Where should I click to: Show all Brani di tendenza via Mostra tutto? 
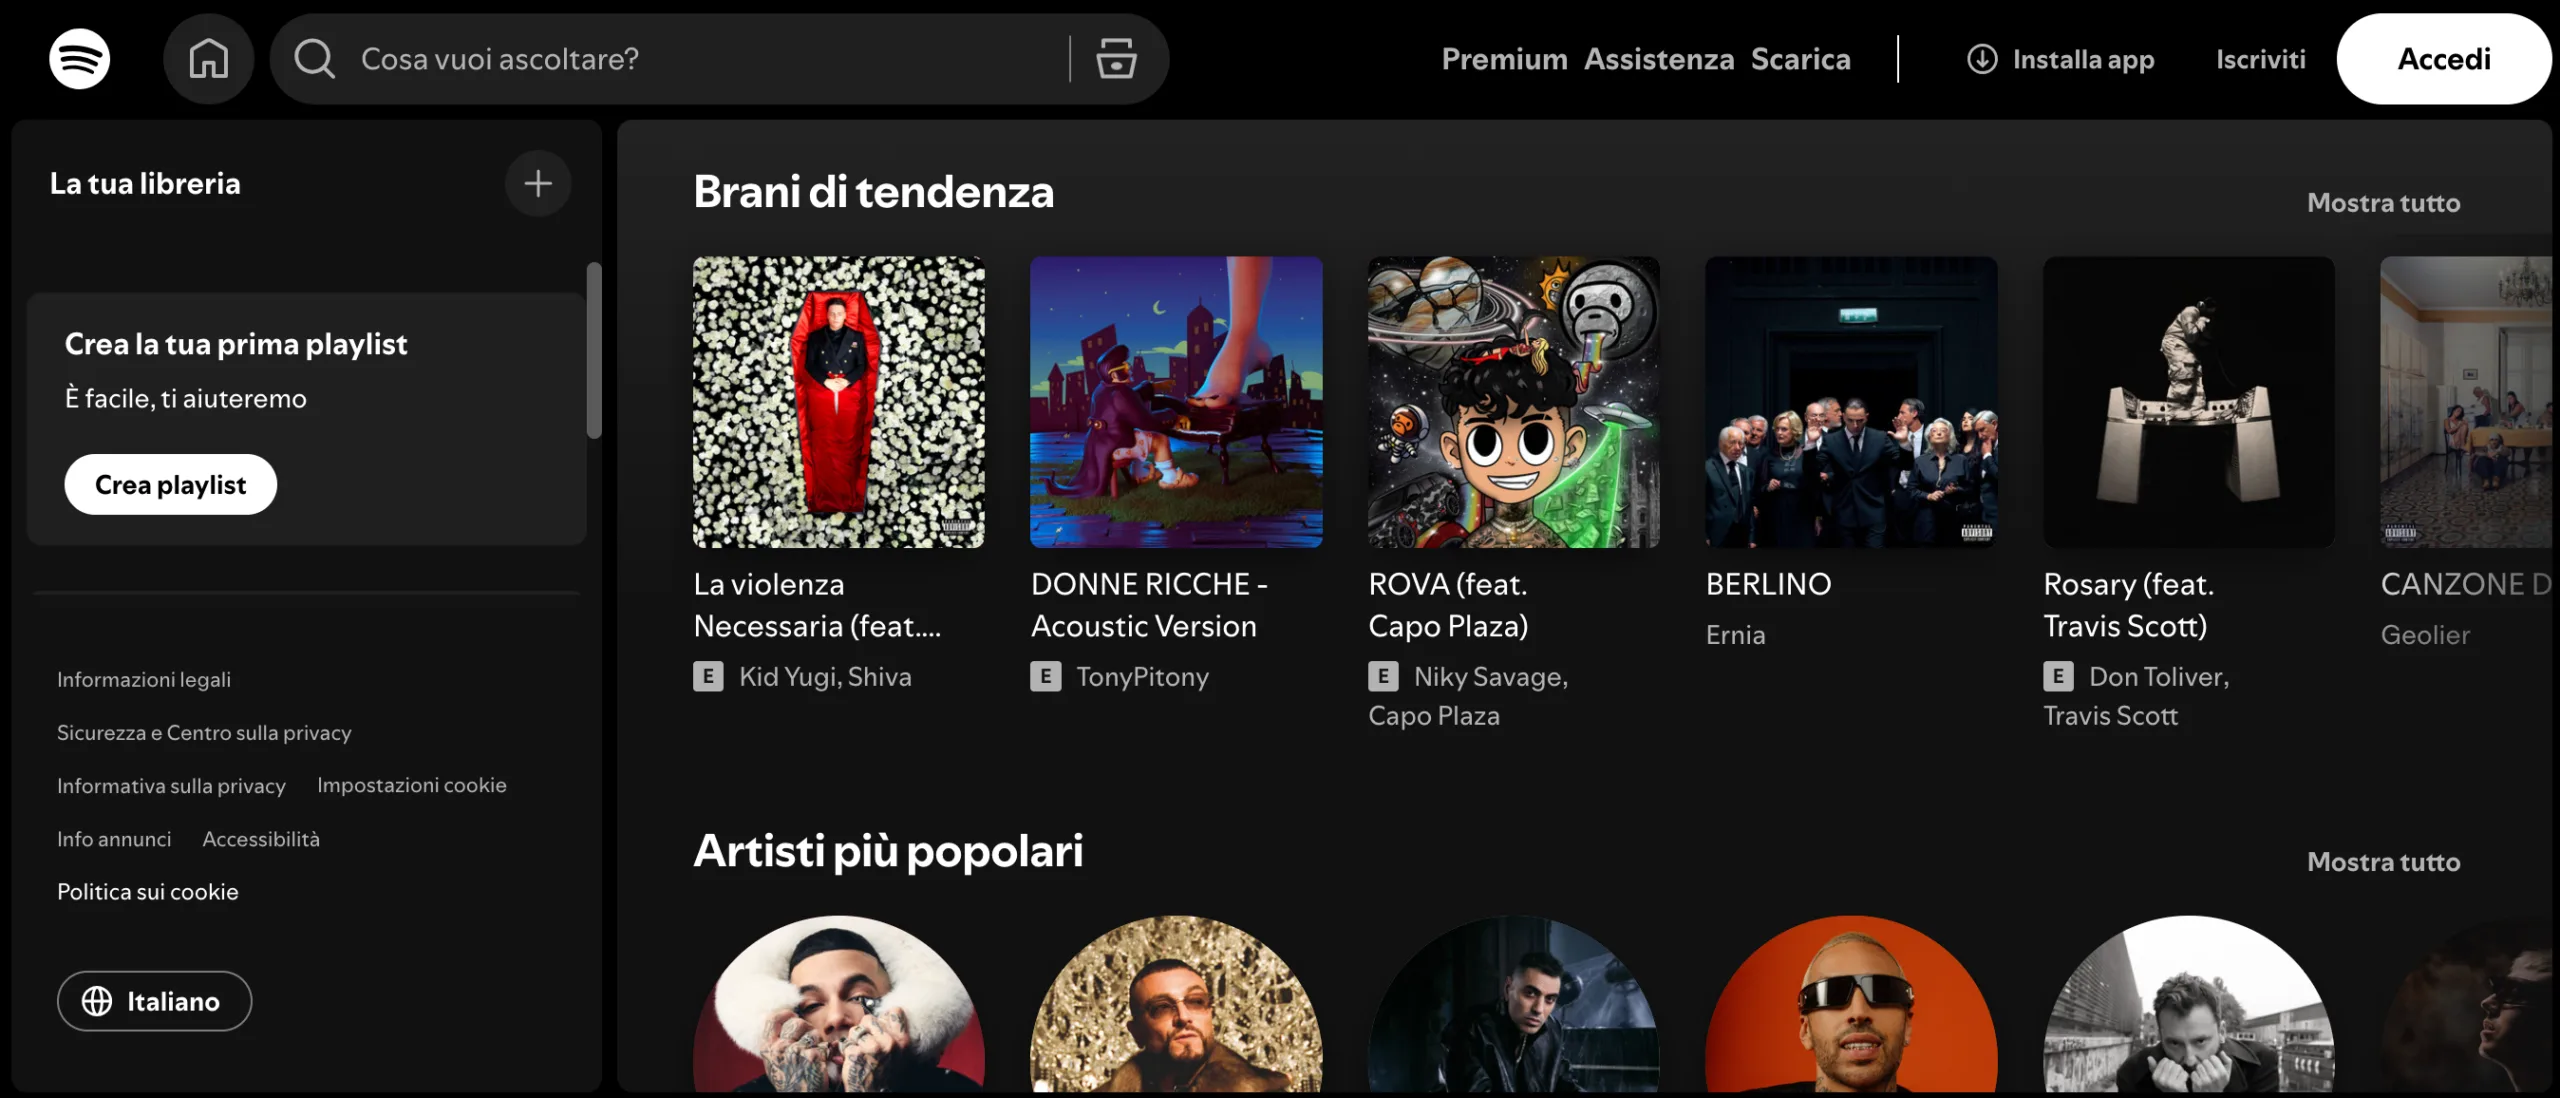pos(2383,202)
